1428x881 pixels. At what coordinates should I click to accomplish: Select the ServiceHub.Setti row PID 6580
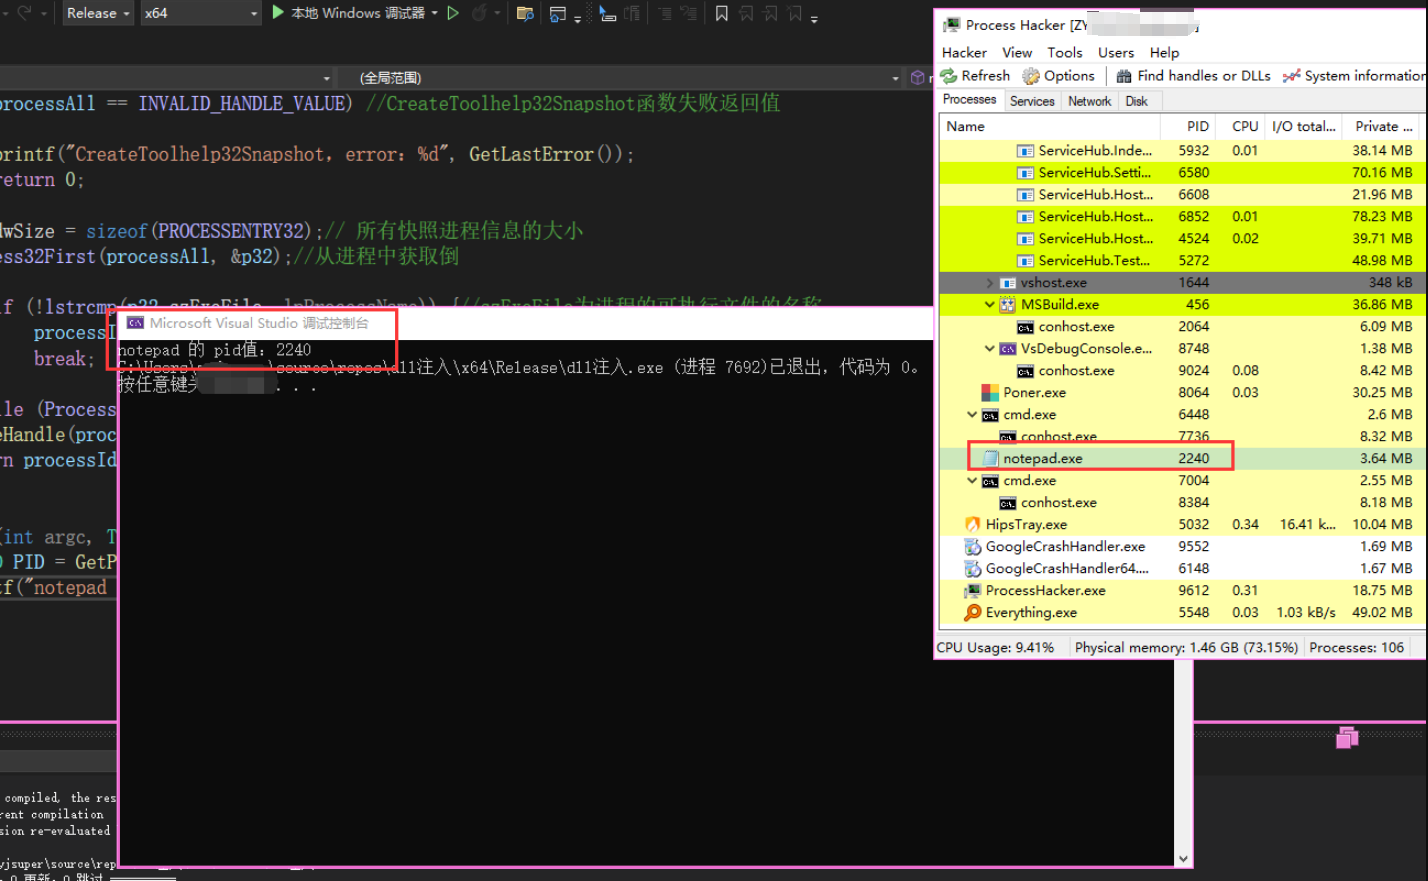click(1181, 172)
